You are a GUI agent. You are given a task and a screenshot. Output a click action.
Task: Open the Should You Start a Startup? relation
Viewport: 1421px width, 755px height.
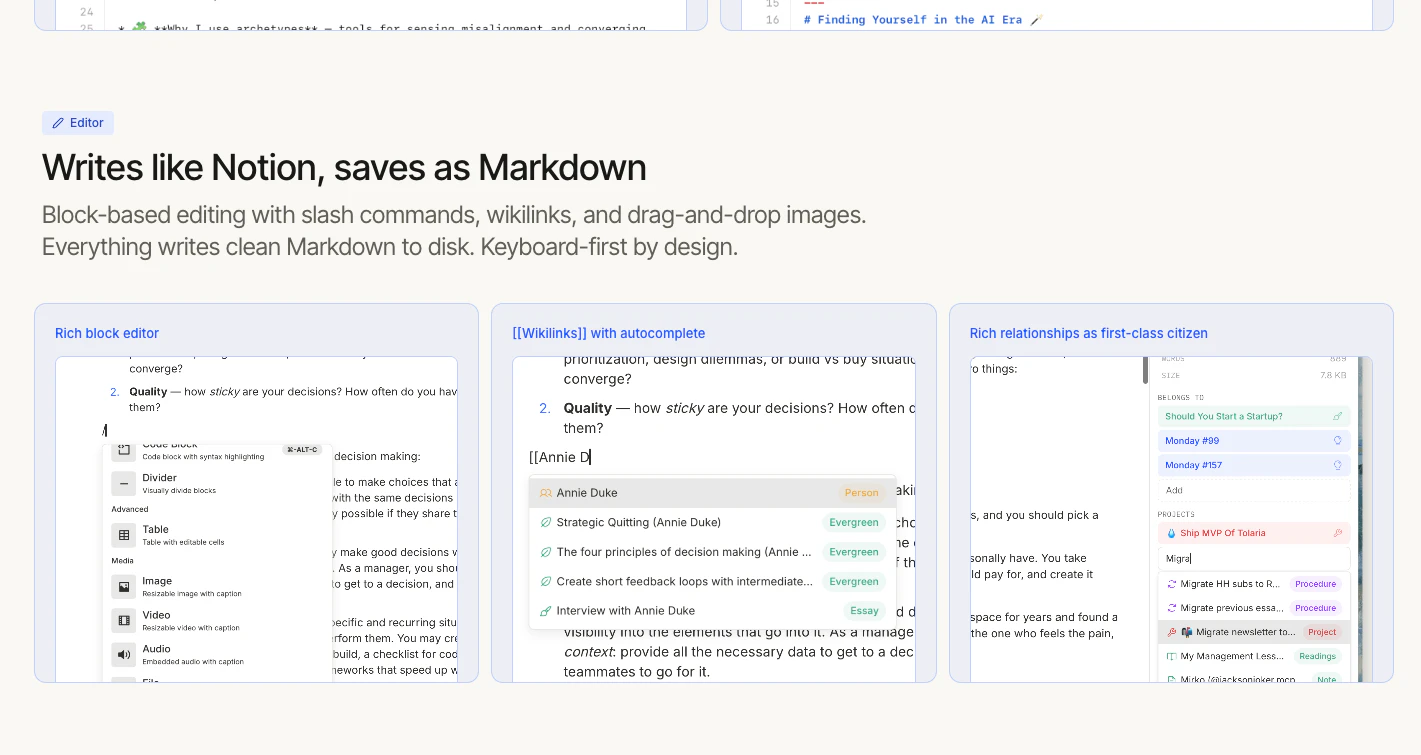click(1254, 416)
